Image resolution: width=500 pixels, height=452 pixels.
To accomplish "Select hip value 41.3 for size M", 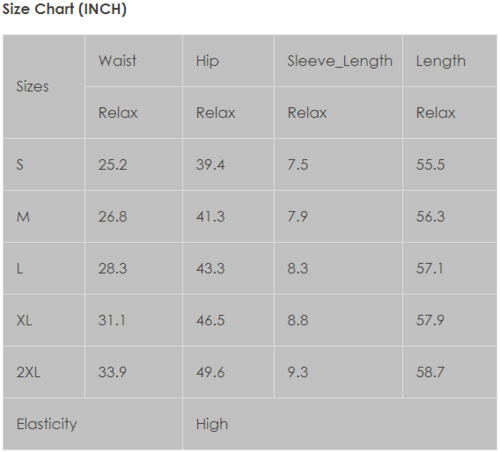I will (x=210, y=217).
